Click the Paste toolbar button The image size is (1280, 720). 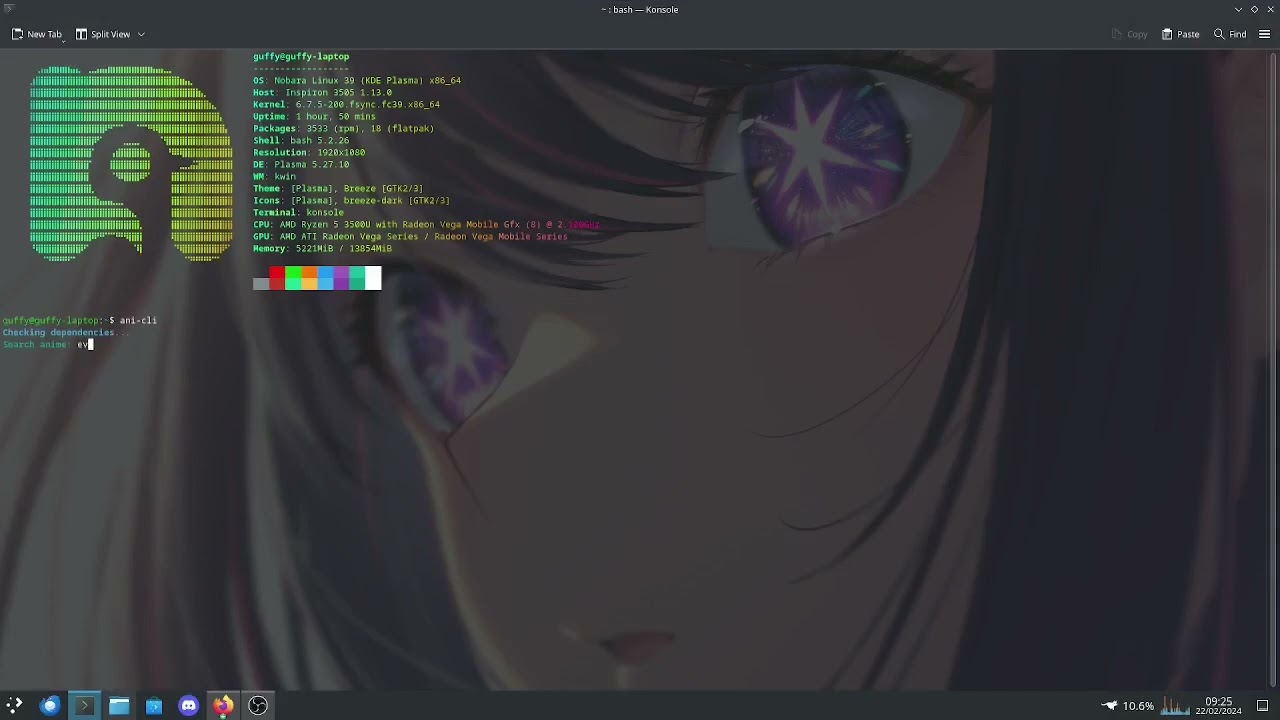1180,34
